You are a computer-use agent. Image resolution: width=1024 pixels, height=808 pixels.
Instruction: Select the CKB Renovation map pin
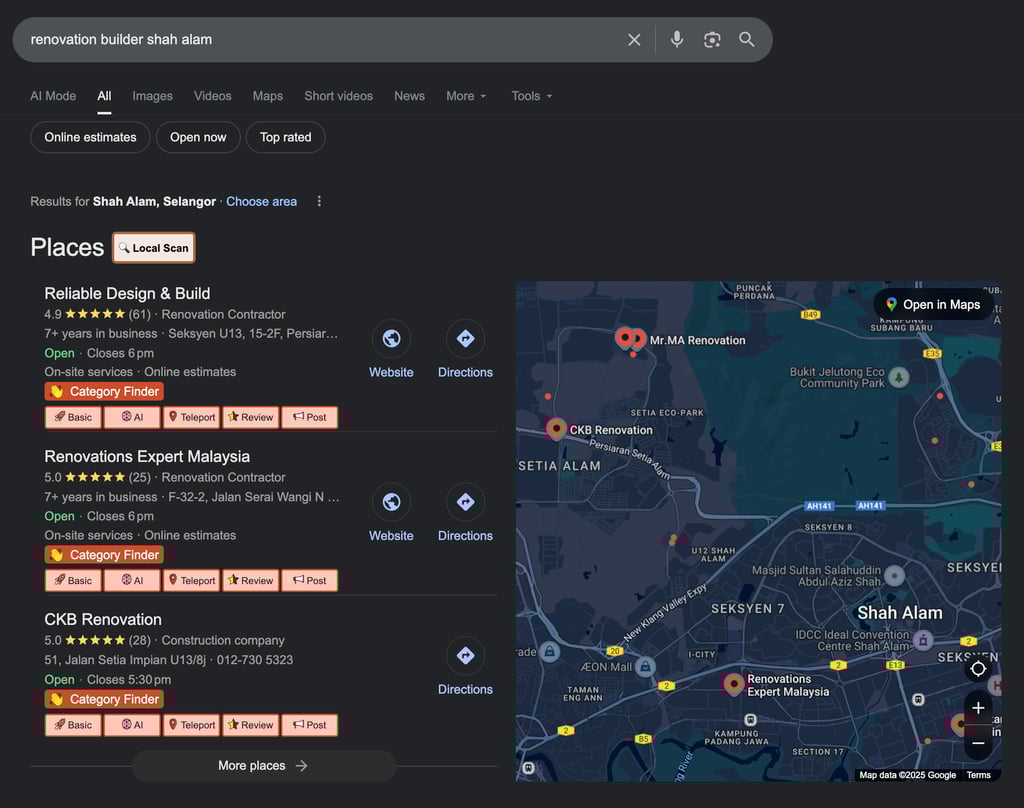(556, 429)
